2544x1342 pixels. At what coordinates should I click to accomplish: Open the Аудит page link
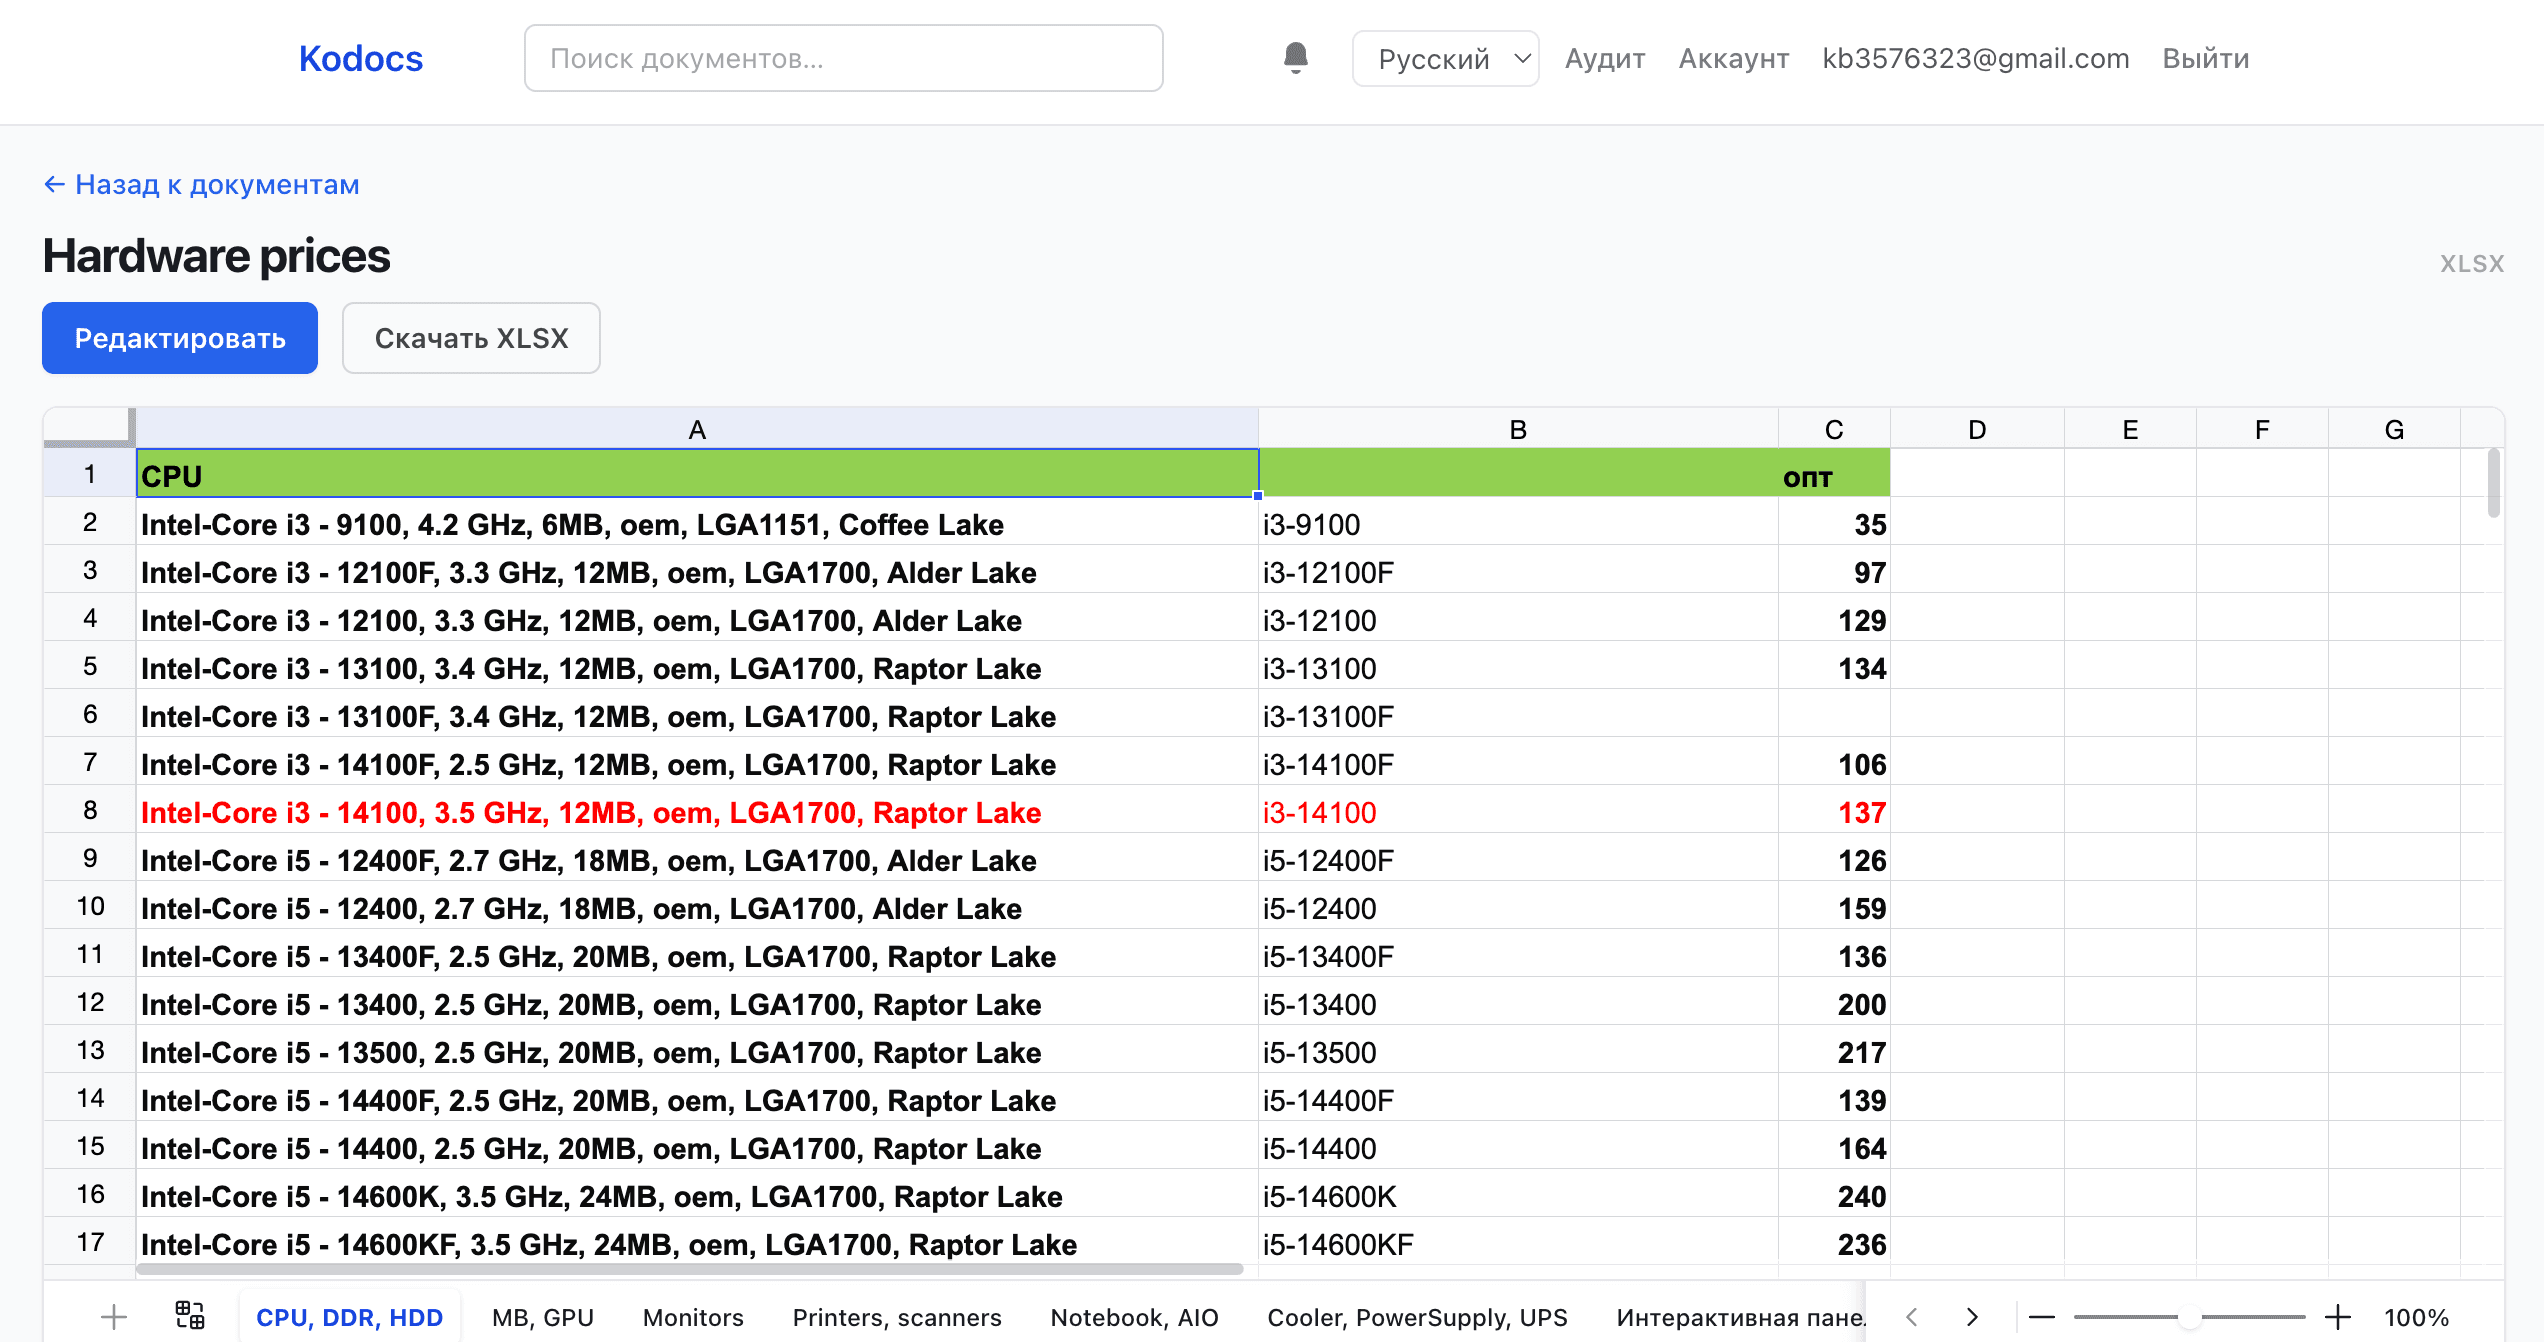pyautogui.click(x=1605, y=58)
